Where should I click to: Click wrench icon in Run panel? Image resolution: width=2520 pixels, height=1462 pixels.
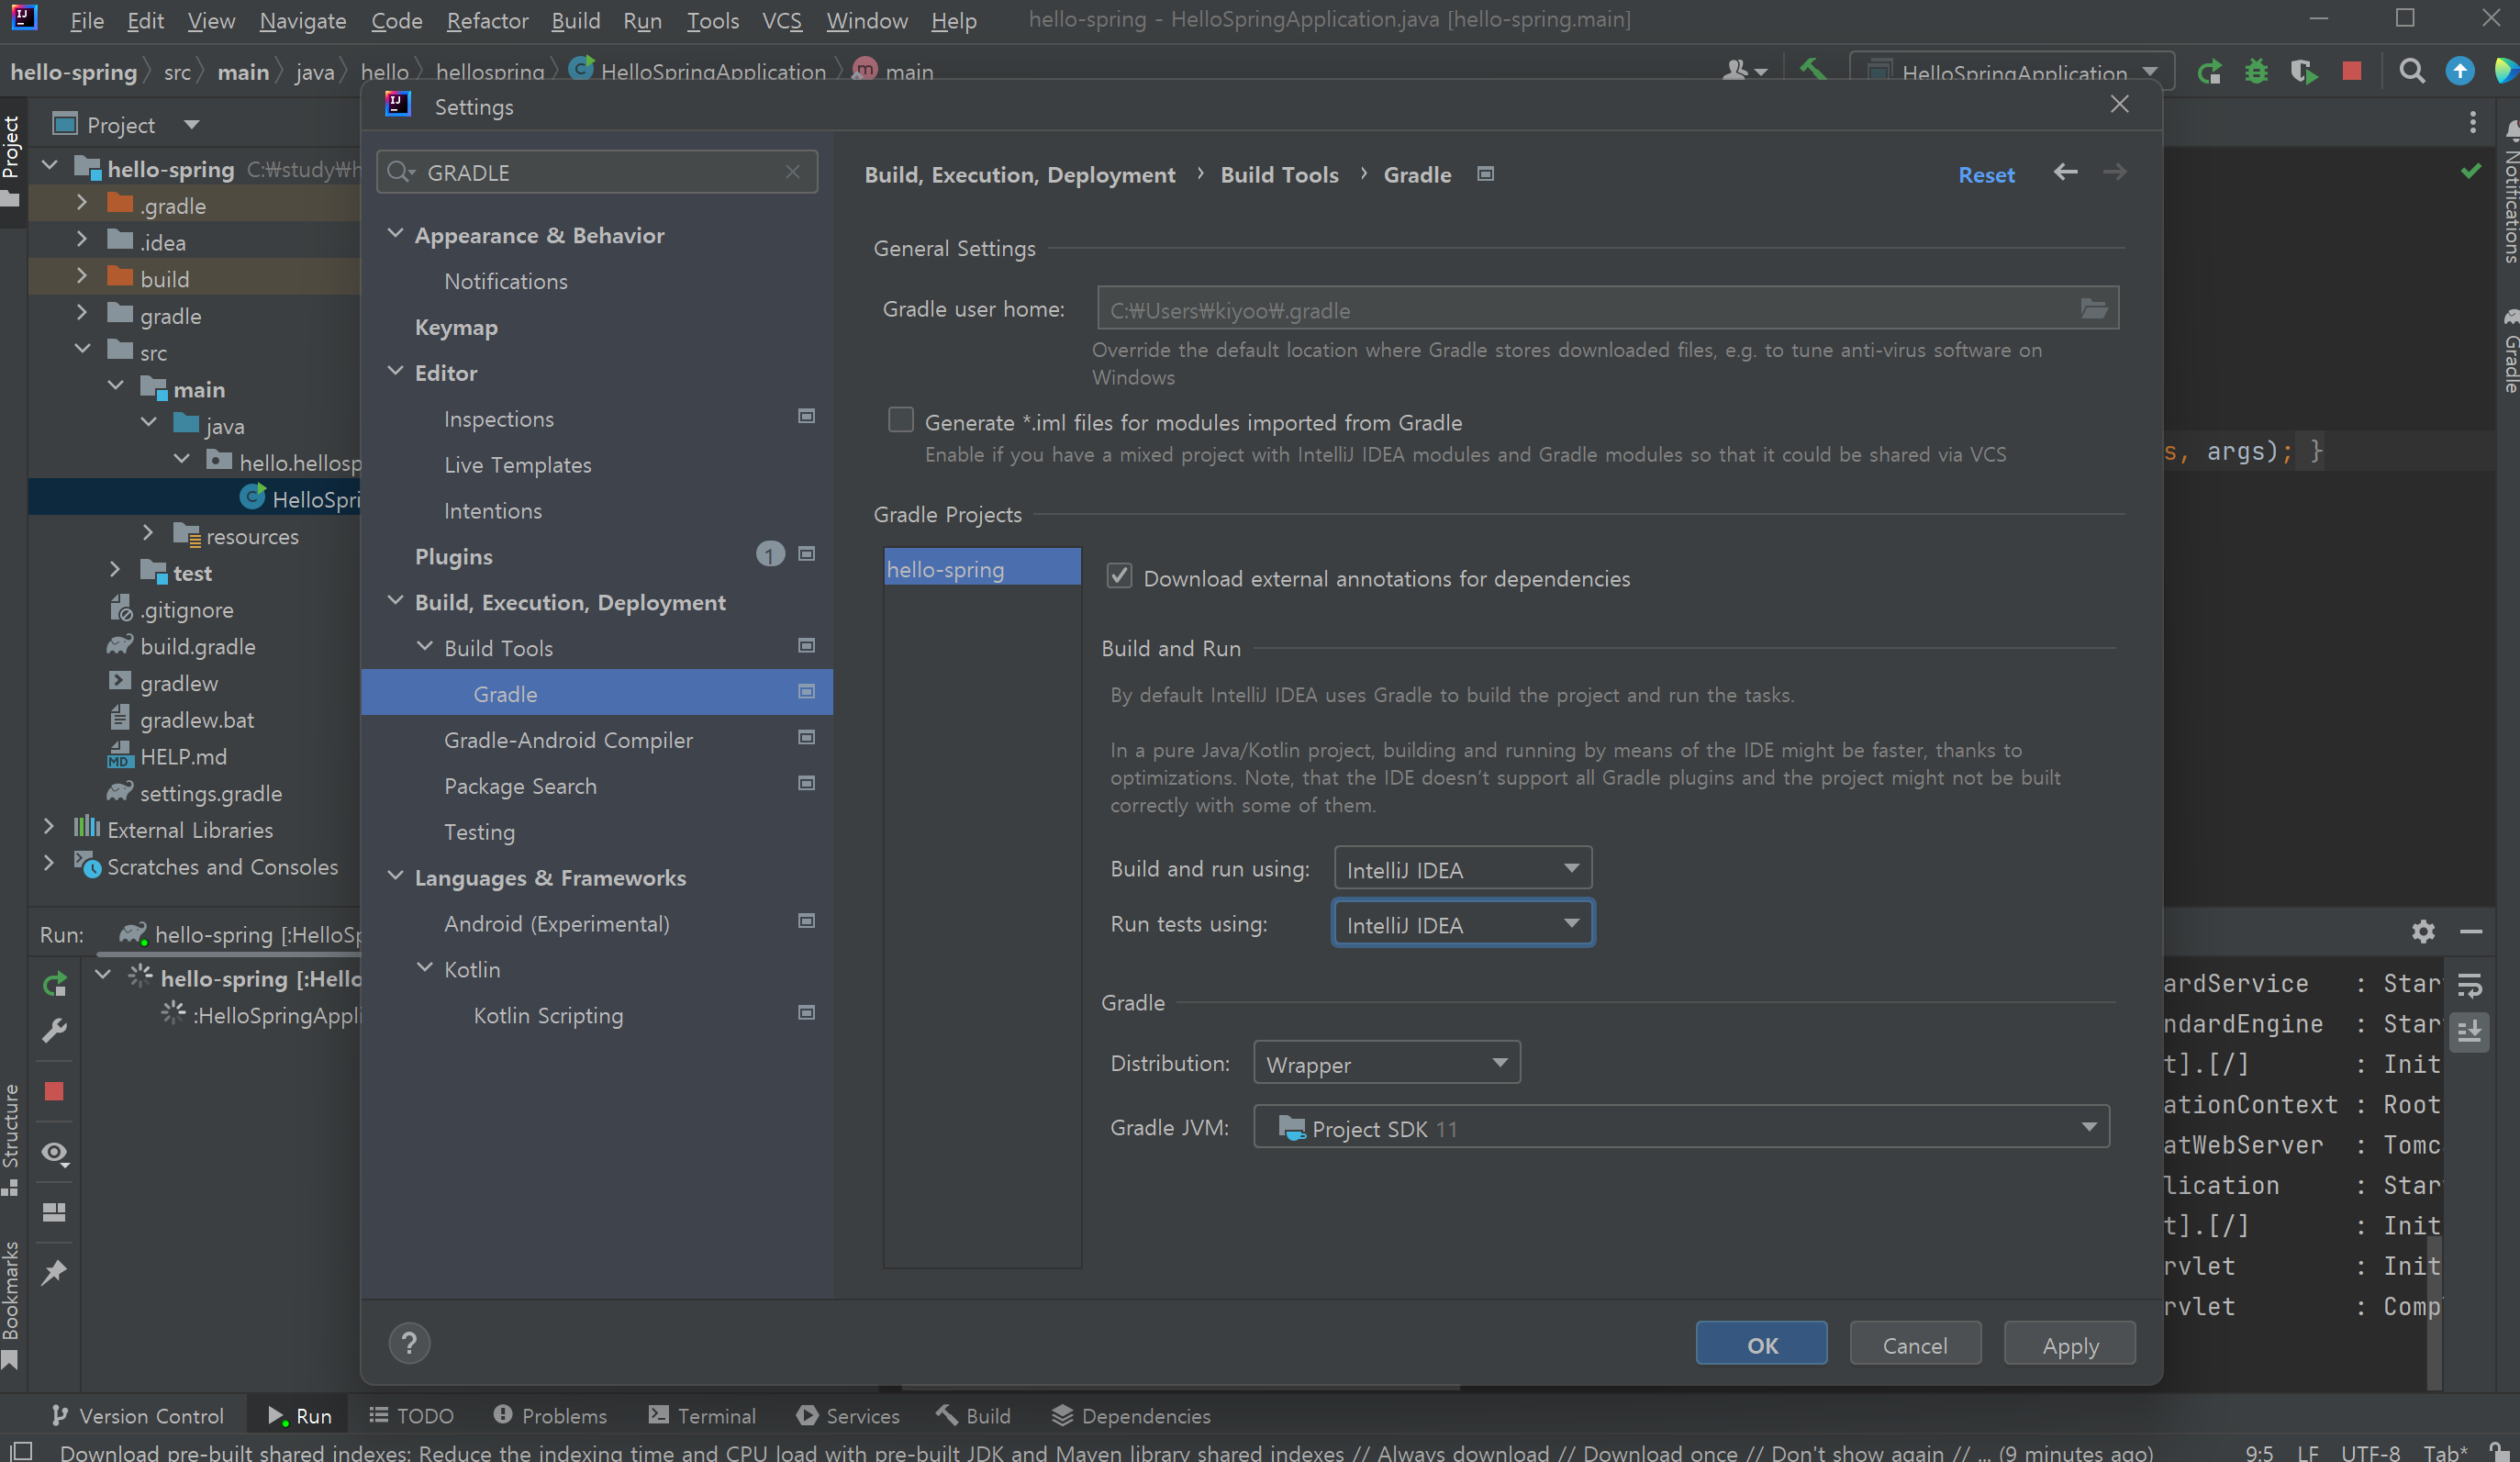coord(54,1031)
